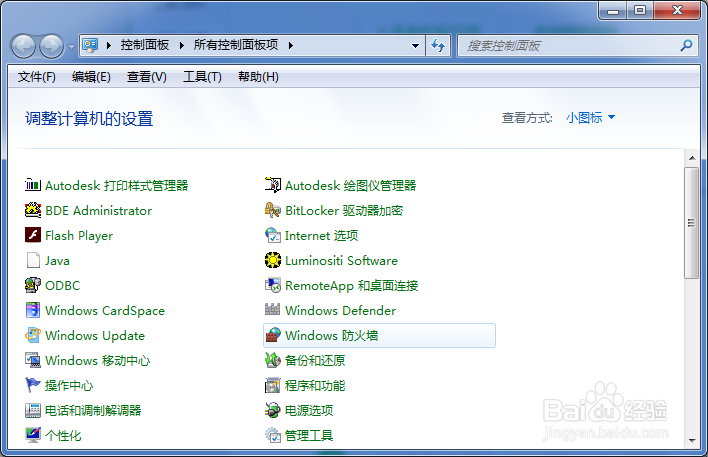Image resolution: width=708 pixels, height=457 pixels.
Task: Click the Windows CardSpace icon
Action: click(33, 310)
